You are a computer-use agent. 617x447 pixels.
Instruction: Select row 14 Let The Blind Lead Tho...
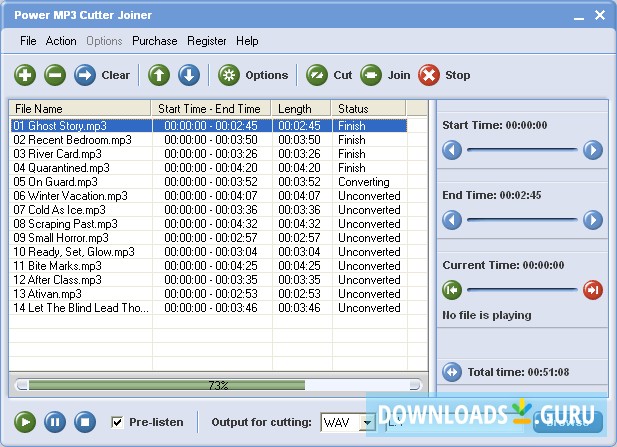[209, 308]
